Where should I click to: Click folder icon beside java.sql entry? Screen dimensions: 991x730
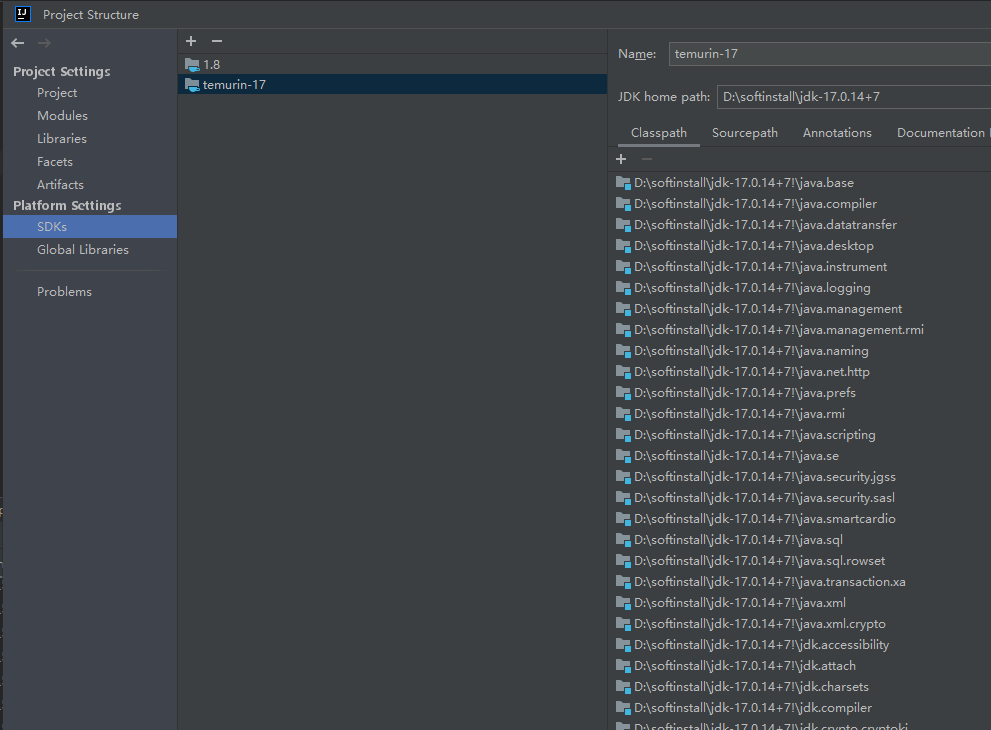click(623, 540)
